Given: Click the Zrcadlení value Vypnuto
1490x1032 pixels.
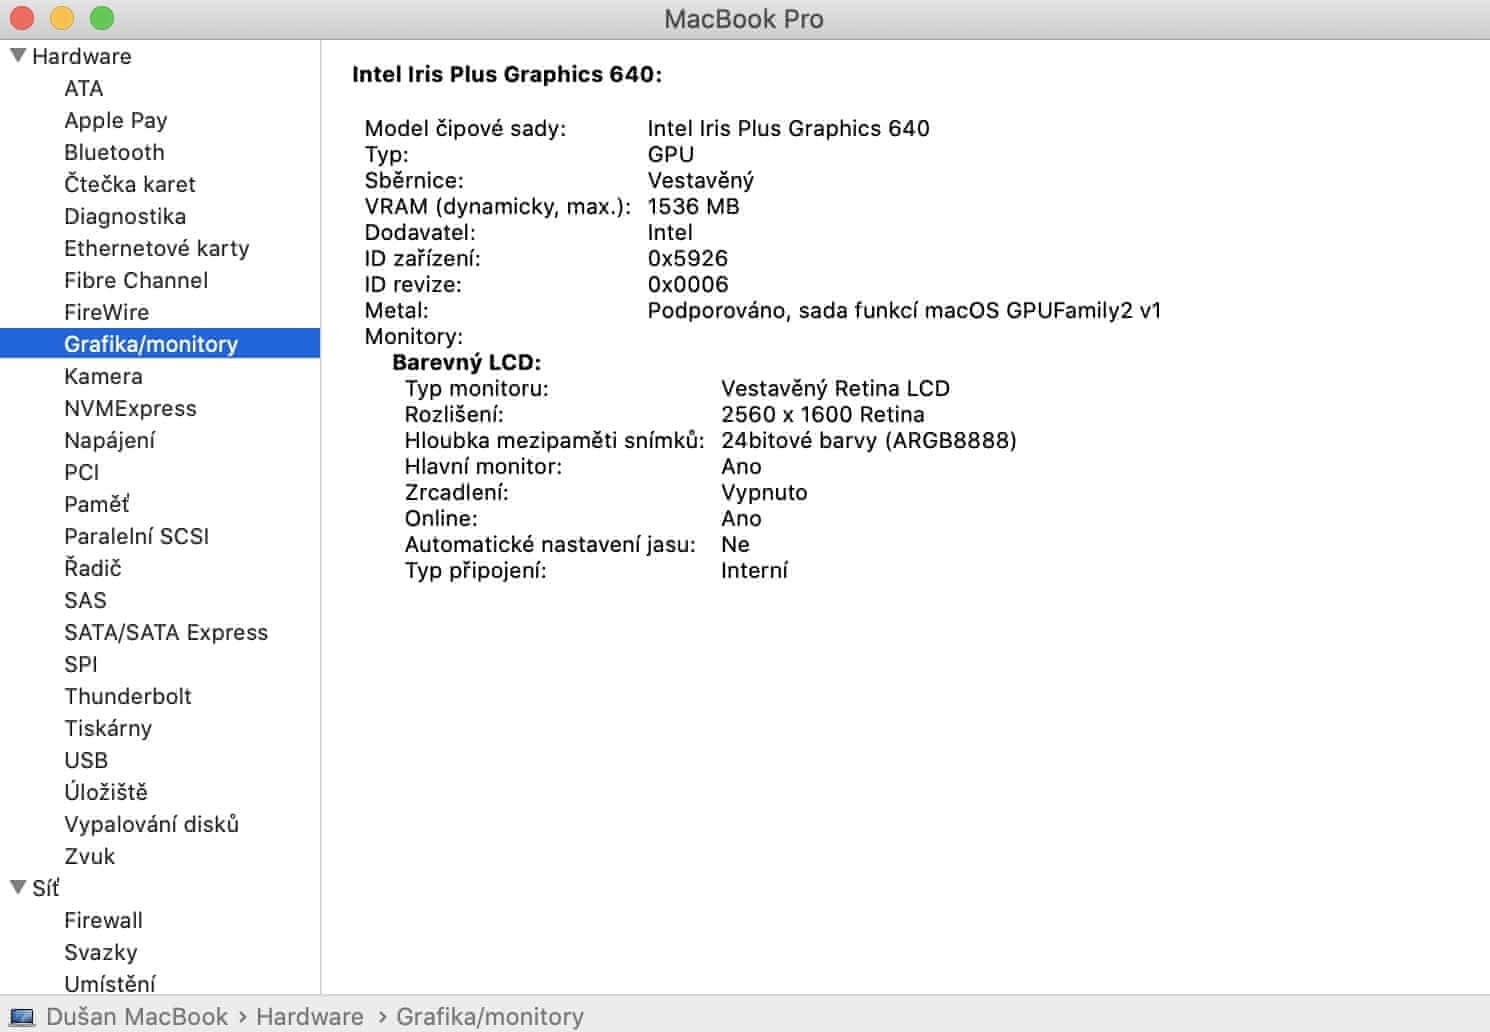Looking at the screenshot, I should (x=764, y=492).
